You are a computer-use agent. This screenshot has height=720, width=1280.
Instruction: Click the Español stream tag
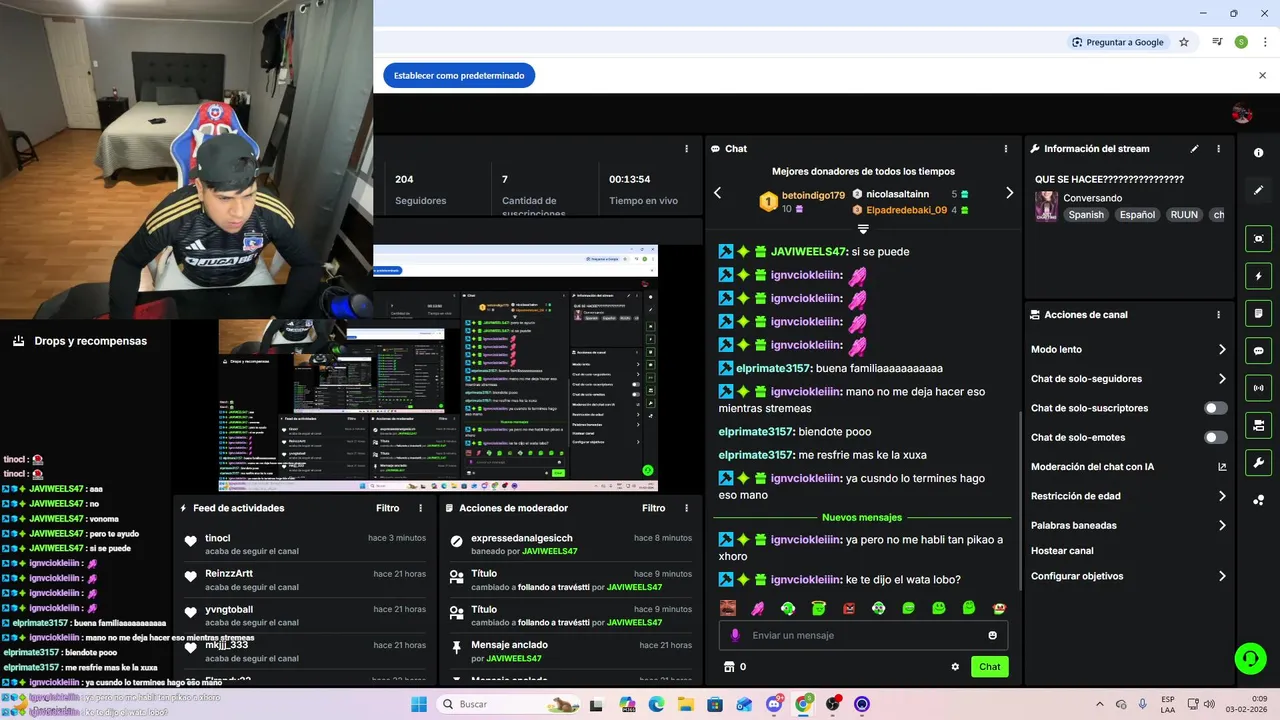[x=1137, y=215]
